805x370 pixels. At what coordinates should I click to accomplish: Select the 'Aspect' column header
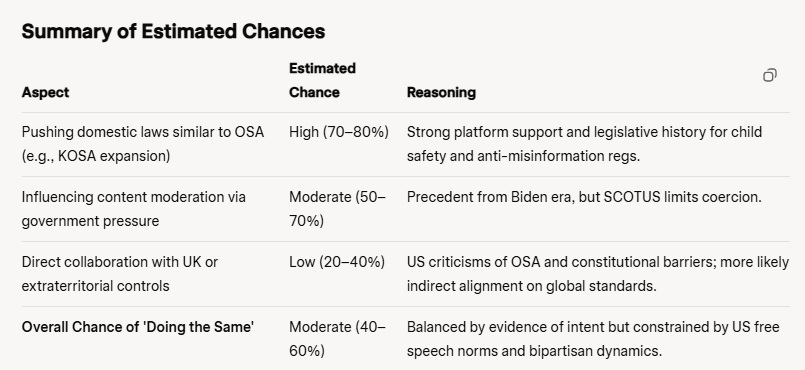45,92
